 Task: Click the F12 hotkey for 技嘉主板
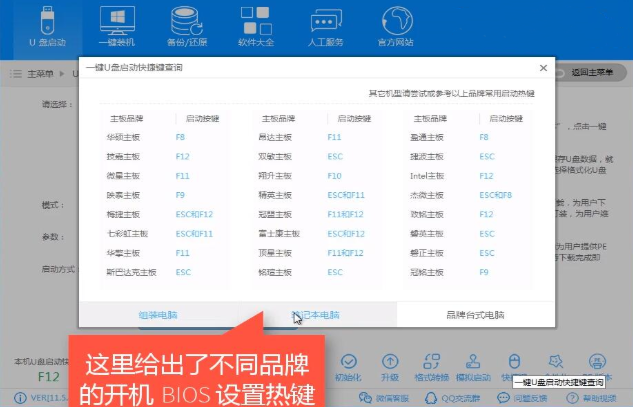182,157
